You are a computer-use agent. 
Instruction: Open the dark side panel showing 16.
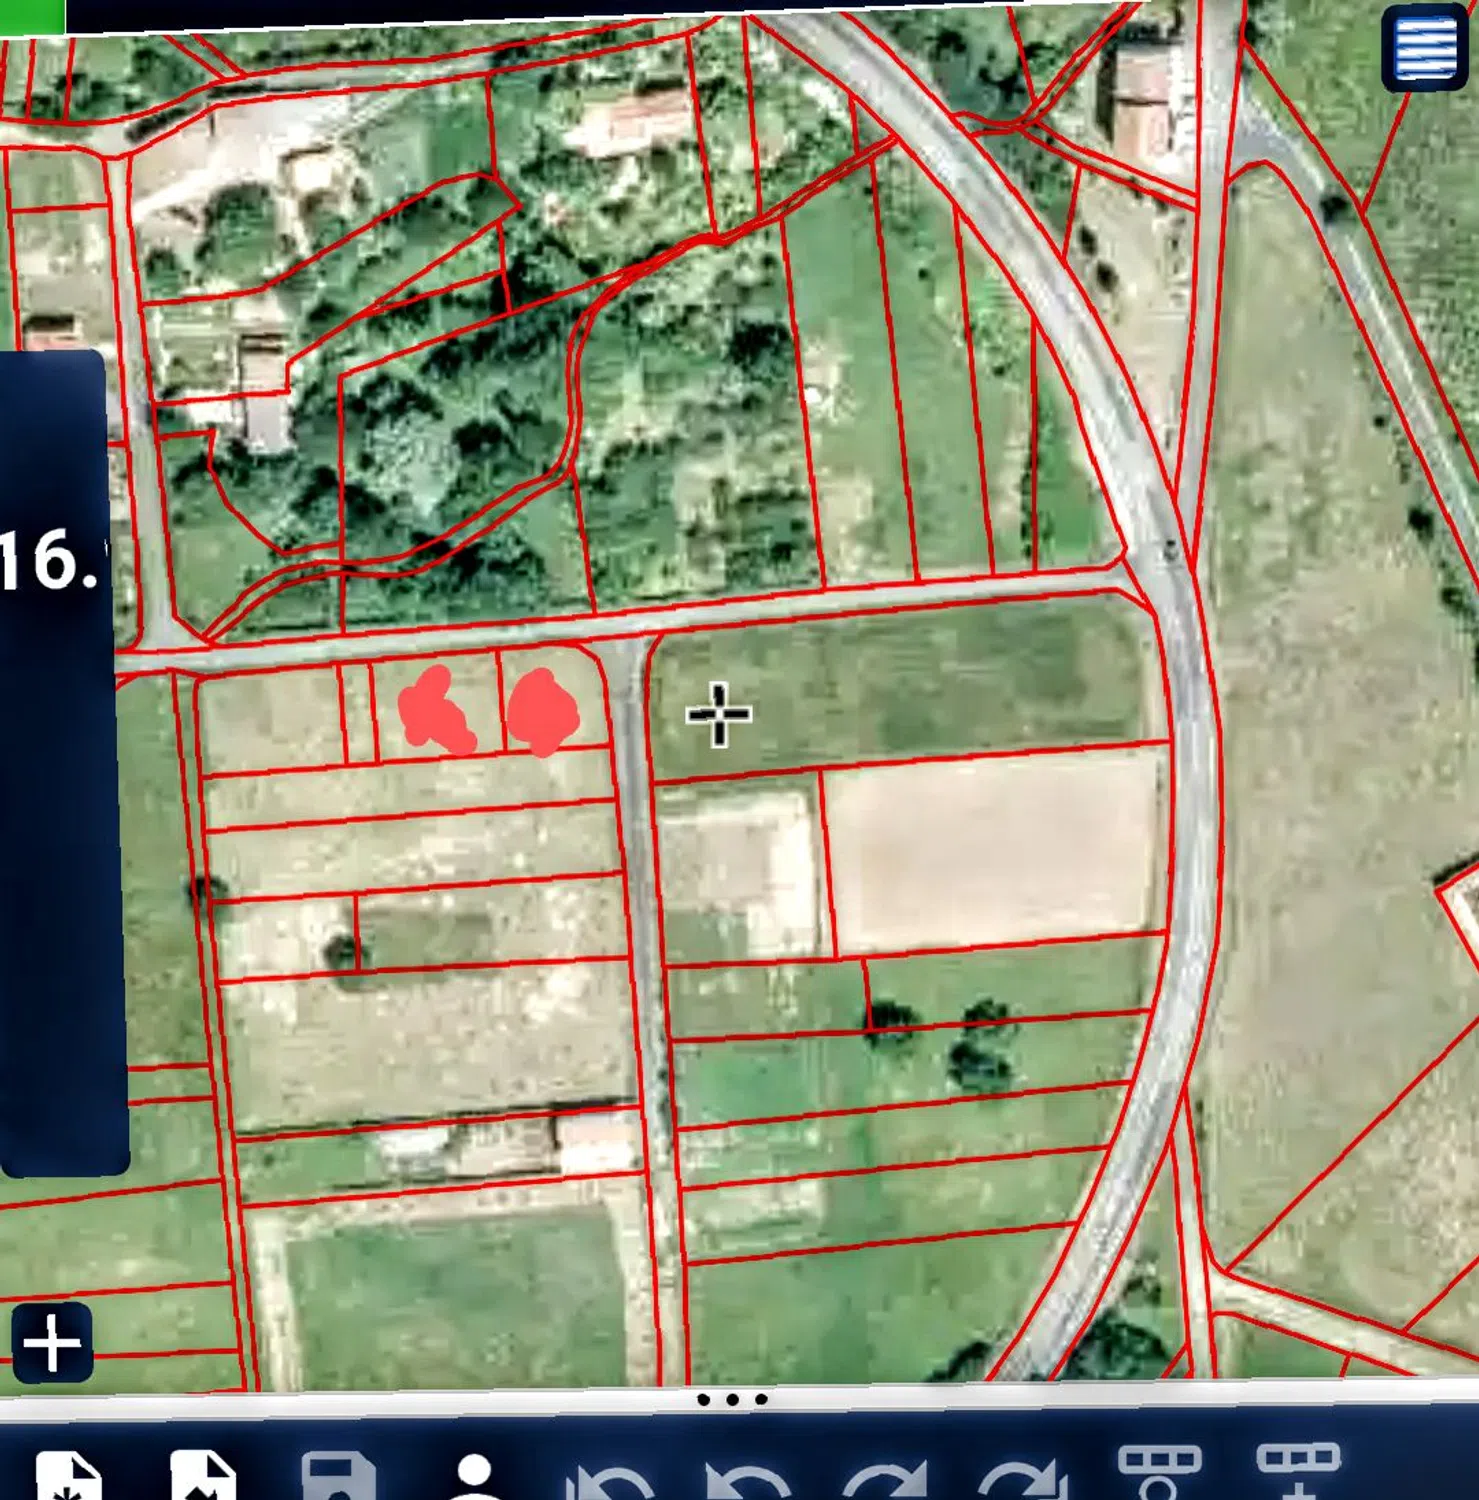click(60, 760)
